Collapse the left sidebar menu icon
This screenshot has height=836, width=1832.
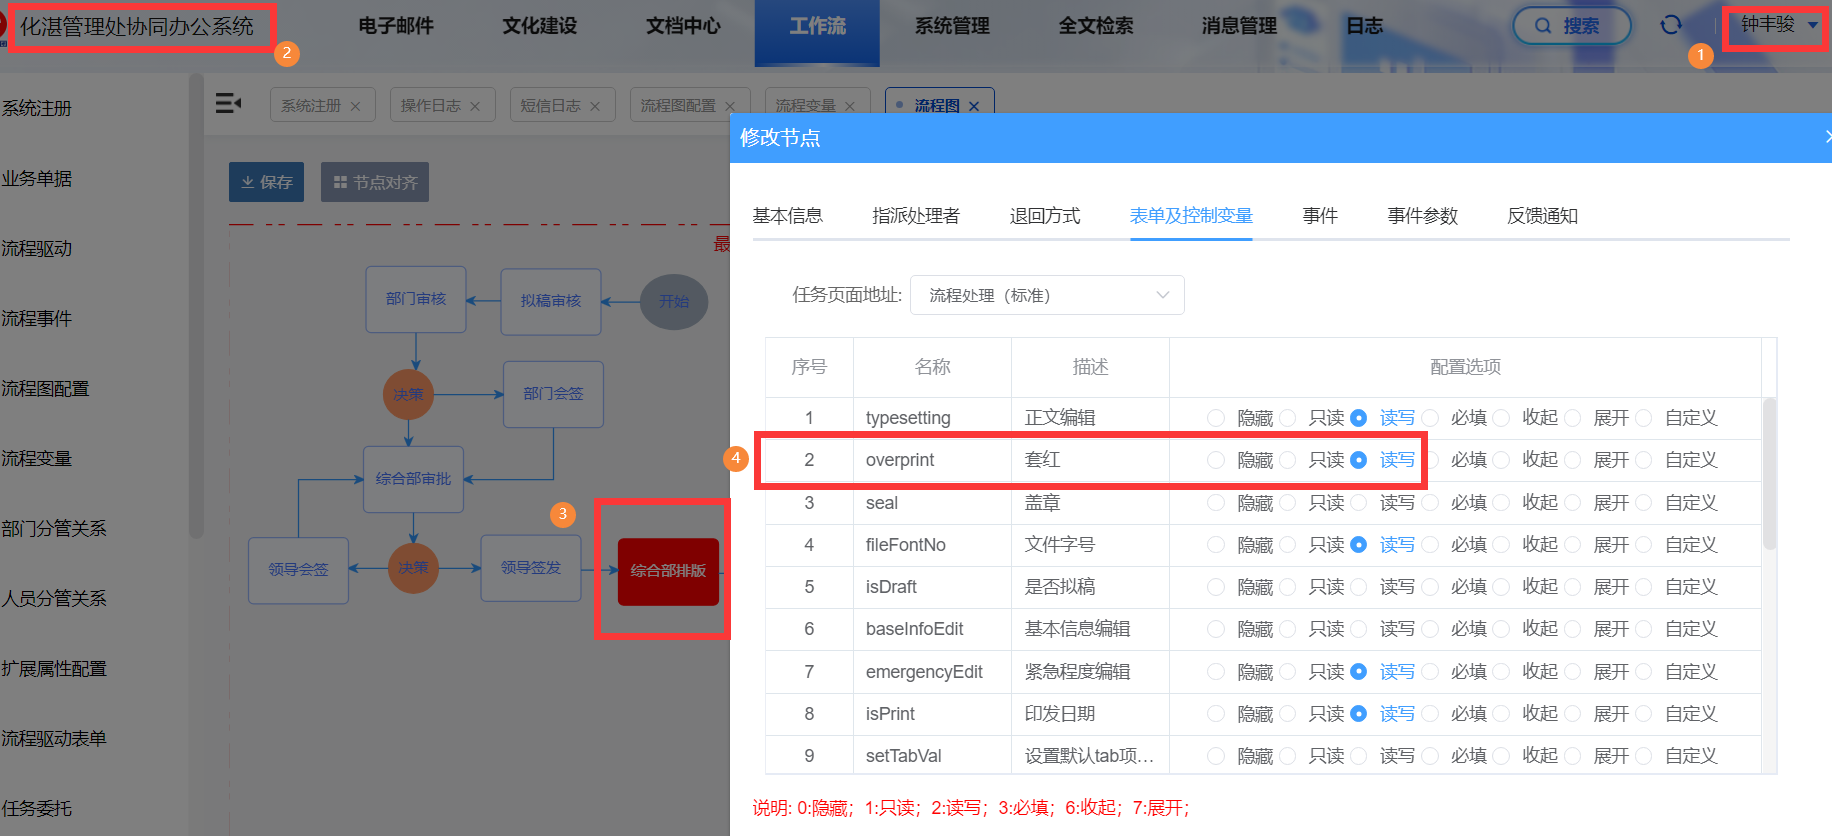[x=228, y=103]
